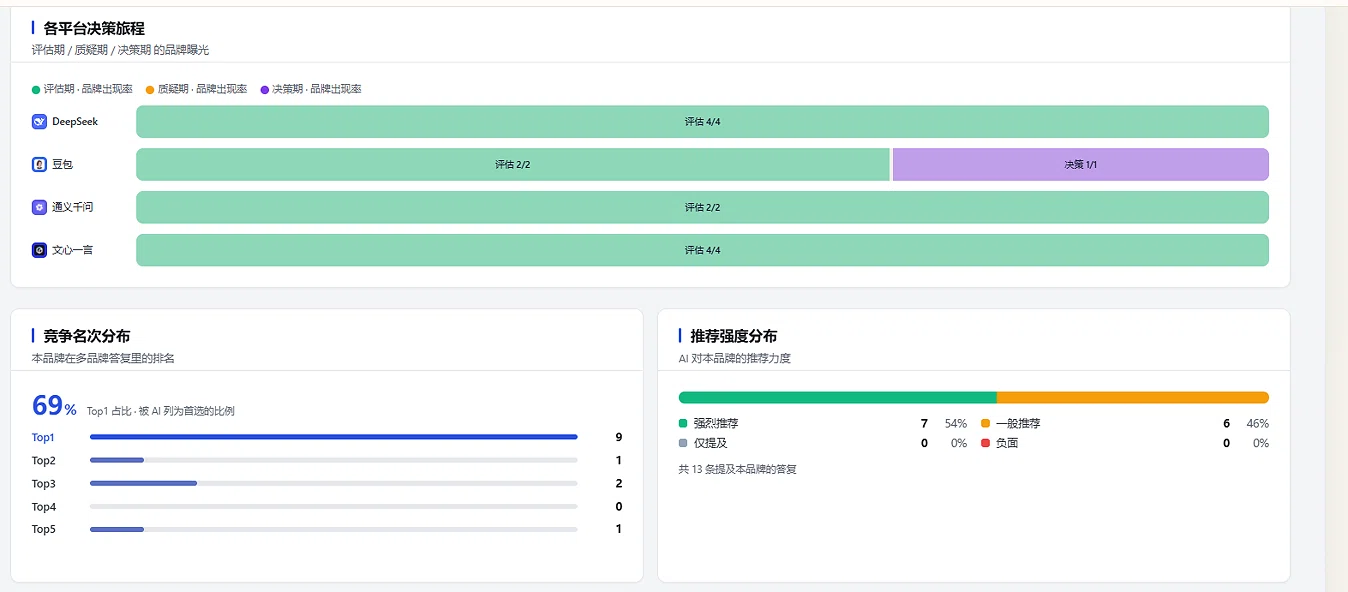Click the green 强烈推荐 legend square
The height and width of the screenshot is (592, 1348).
(683, 424)
